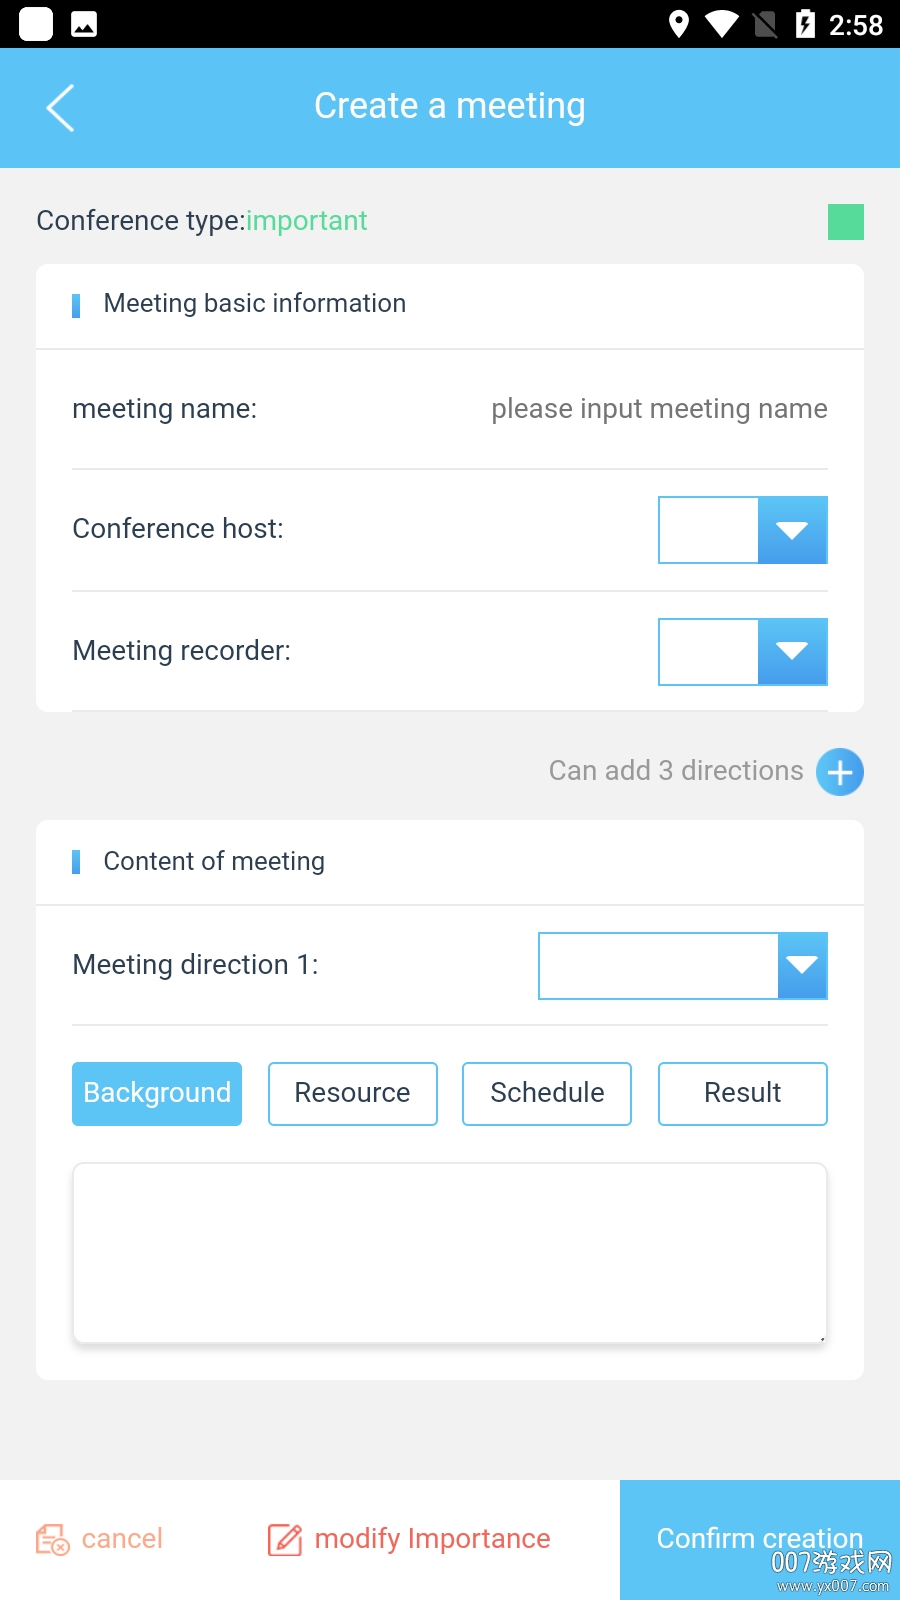Tap the battery icon in status bar

tap(805, 24)
